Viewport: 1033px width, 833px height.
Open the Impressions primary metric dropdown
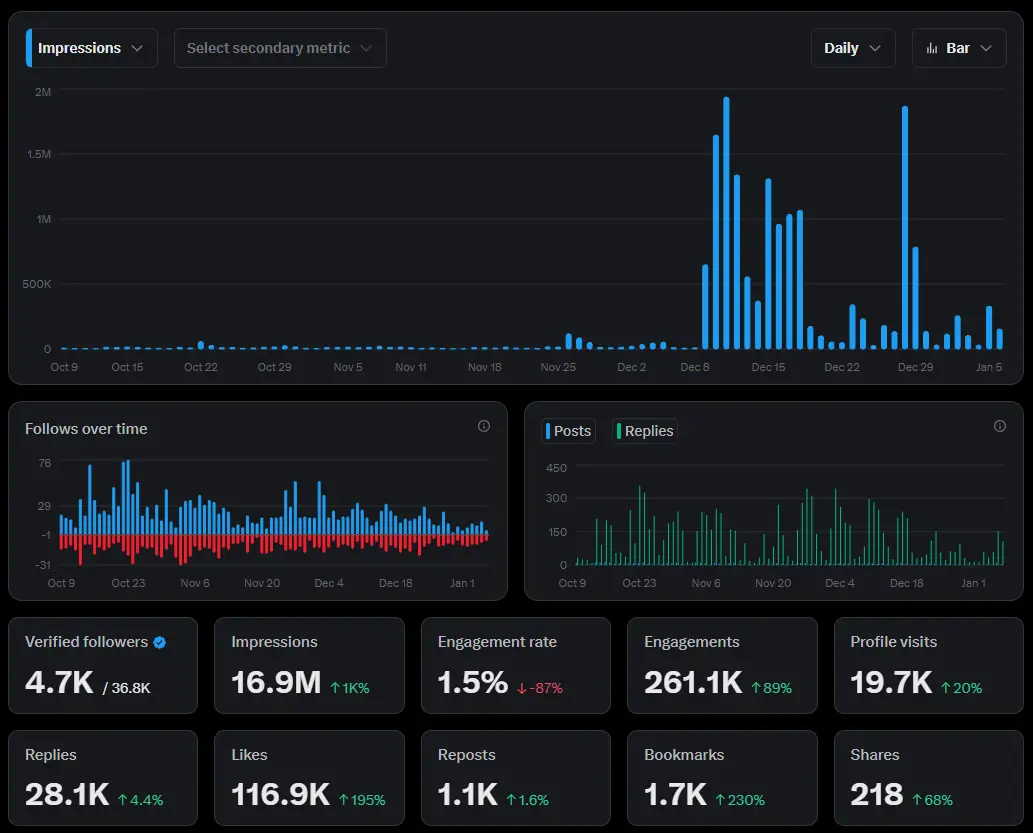pos(91,48)
